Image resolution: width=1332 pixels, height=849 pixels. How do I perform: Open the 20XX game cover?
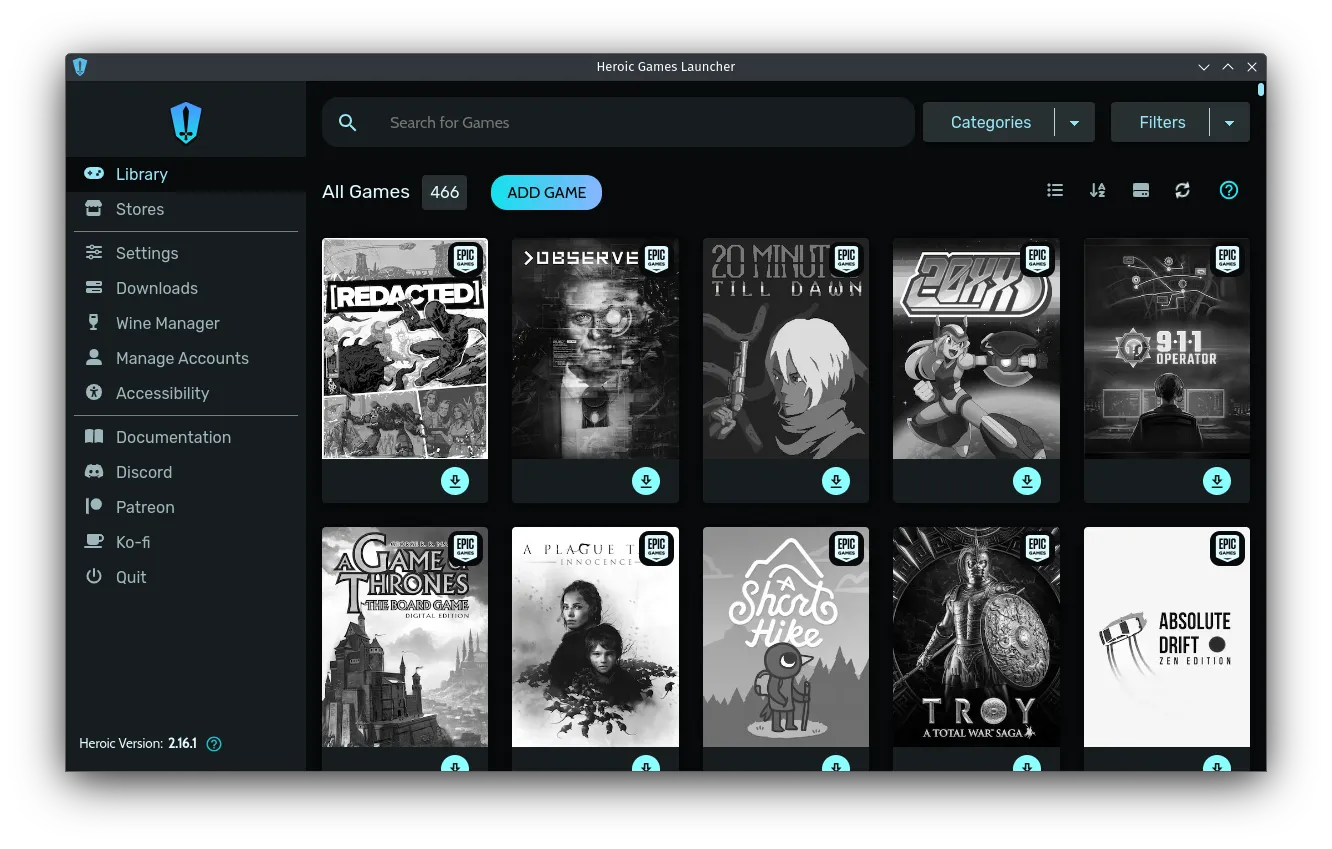point(976,348)
